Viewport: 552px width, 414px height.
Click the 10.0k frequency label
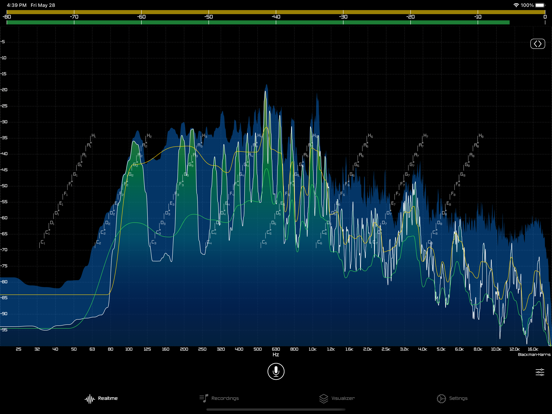coord(496,349)
